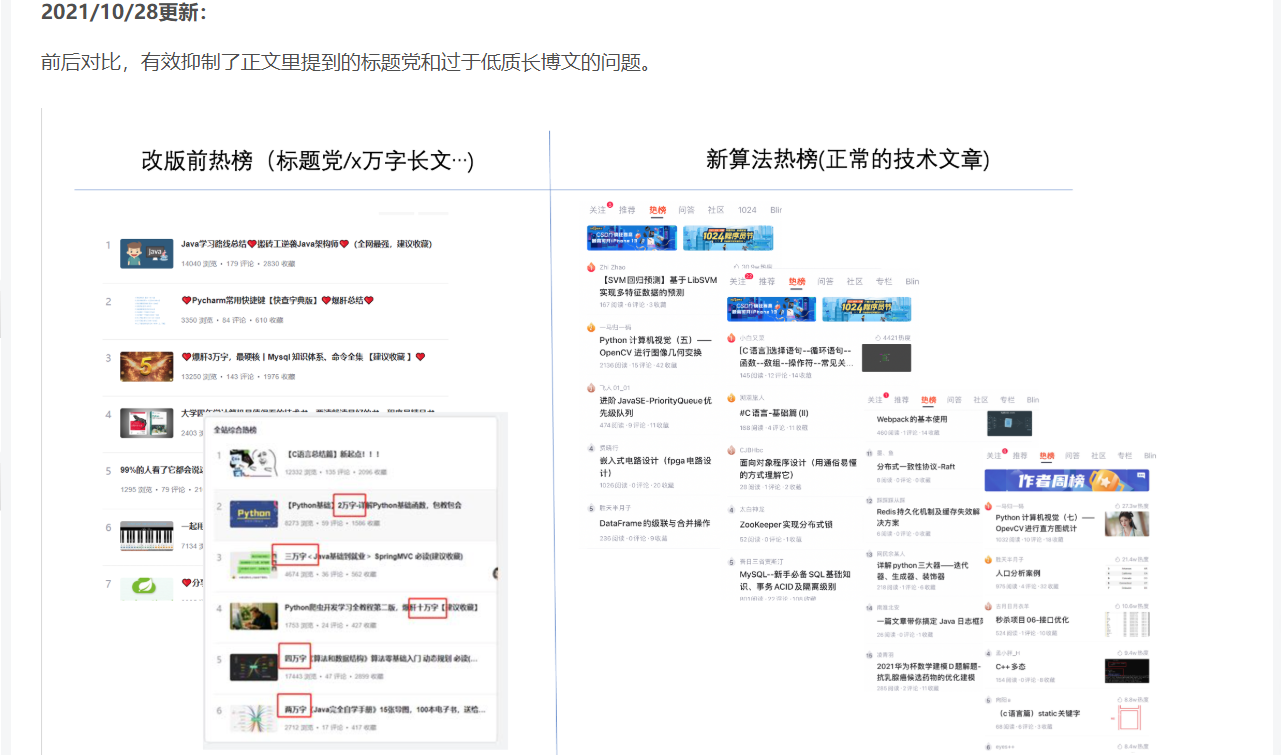Click the CSDN iPhone 13 promo banner
The height and width of the screenshot is (755, 1281).
click(632, 238)
